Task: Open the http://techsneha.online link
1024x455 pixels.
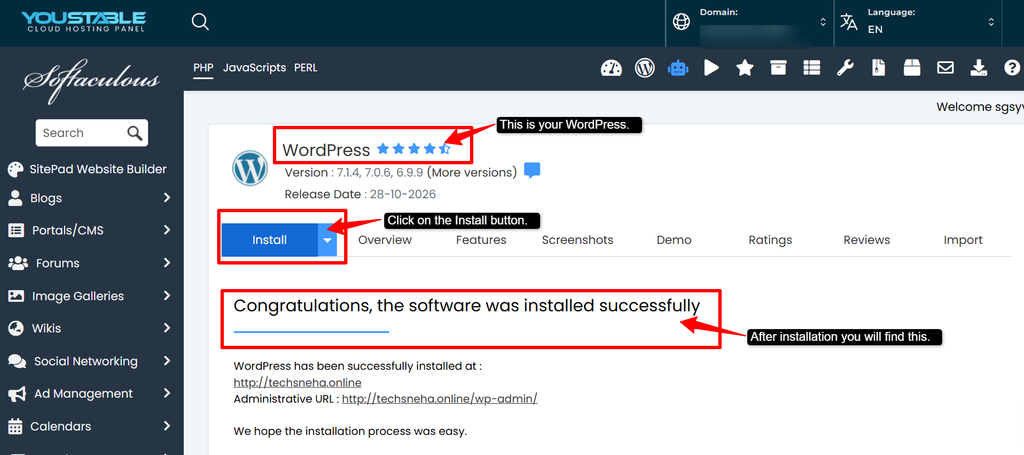Action: pyautogui.click(x=297, y=383)
